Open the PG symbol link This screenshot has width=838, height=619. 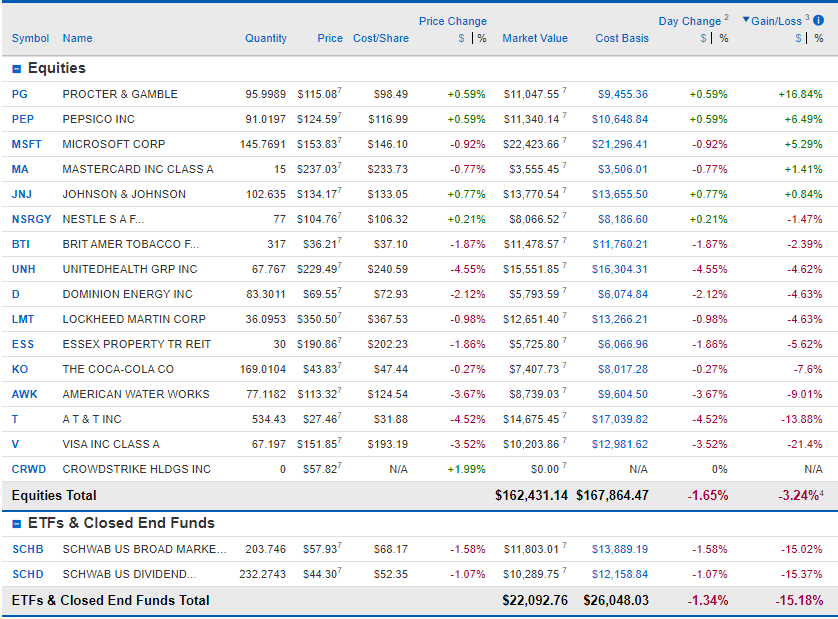(x=20, y=94)
